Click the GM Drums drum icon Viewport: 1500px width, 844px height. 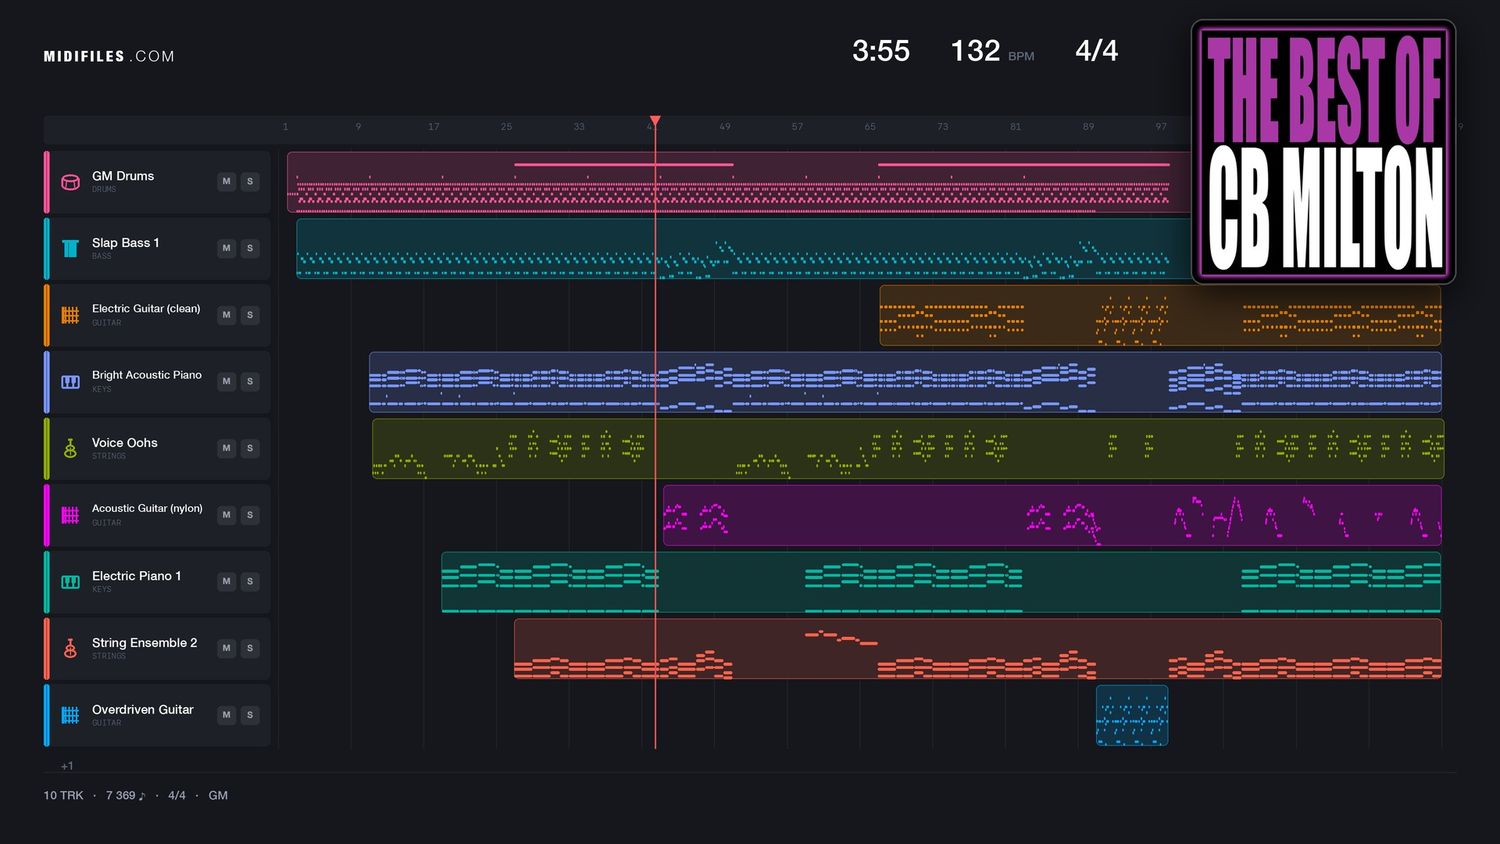pyautogui.click(x=70, y=182)
